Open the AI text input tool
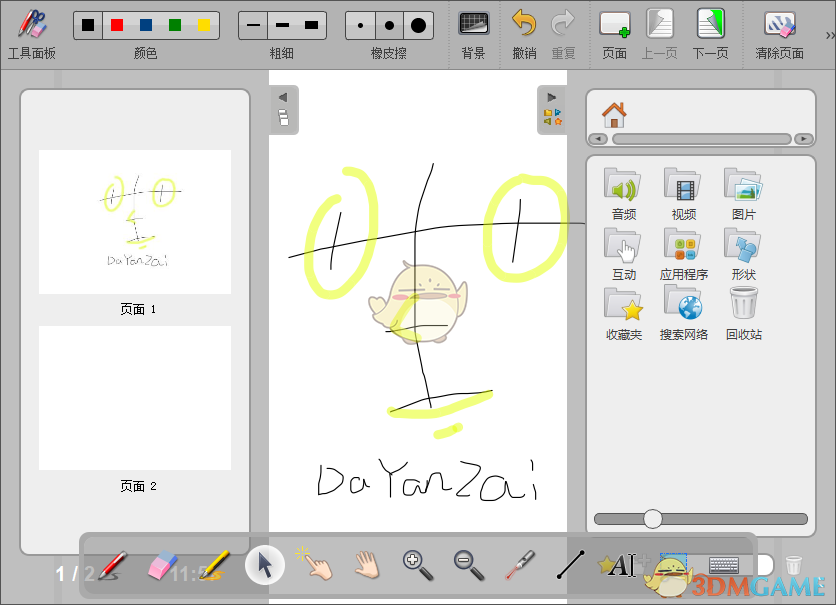The width and height of the screenshot is (836, 605). tap(620, 565)
